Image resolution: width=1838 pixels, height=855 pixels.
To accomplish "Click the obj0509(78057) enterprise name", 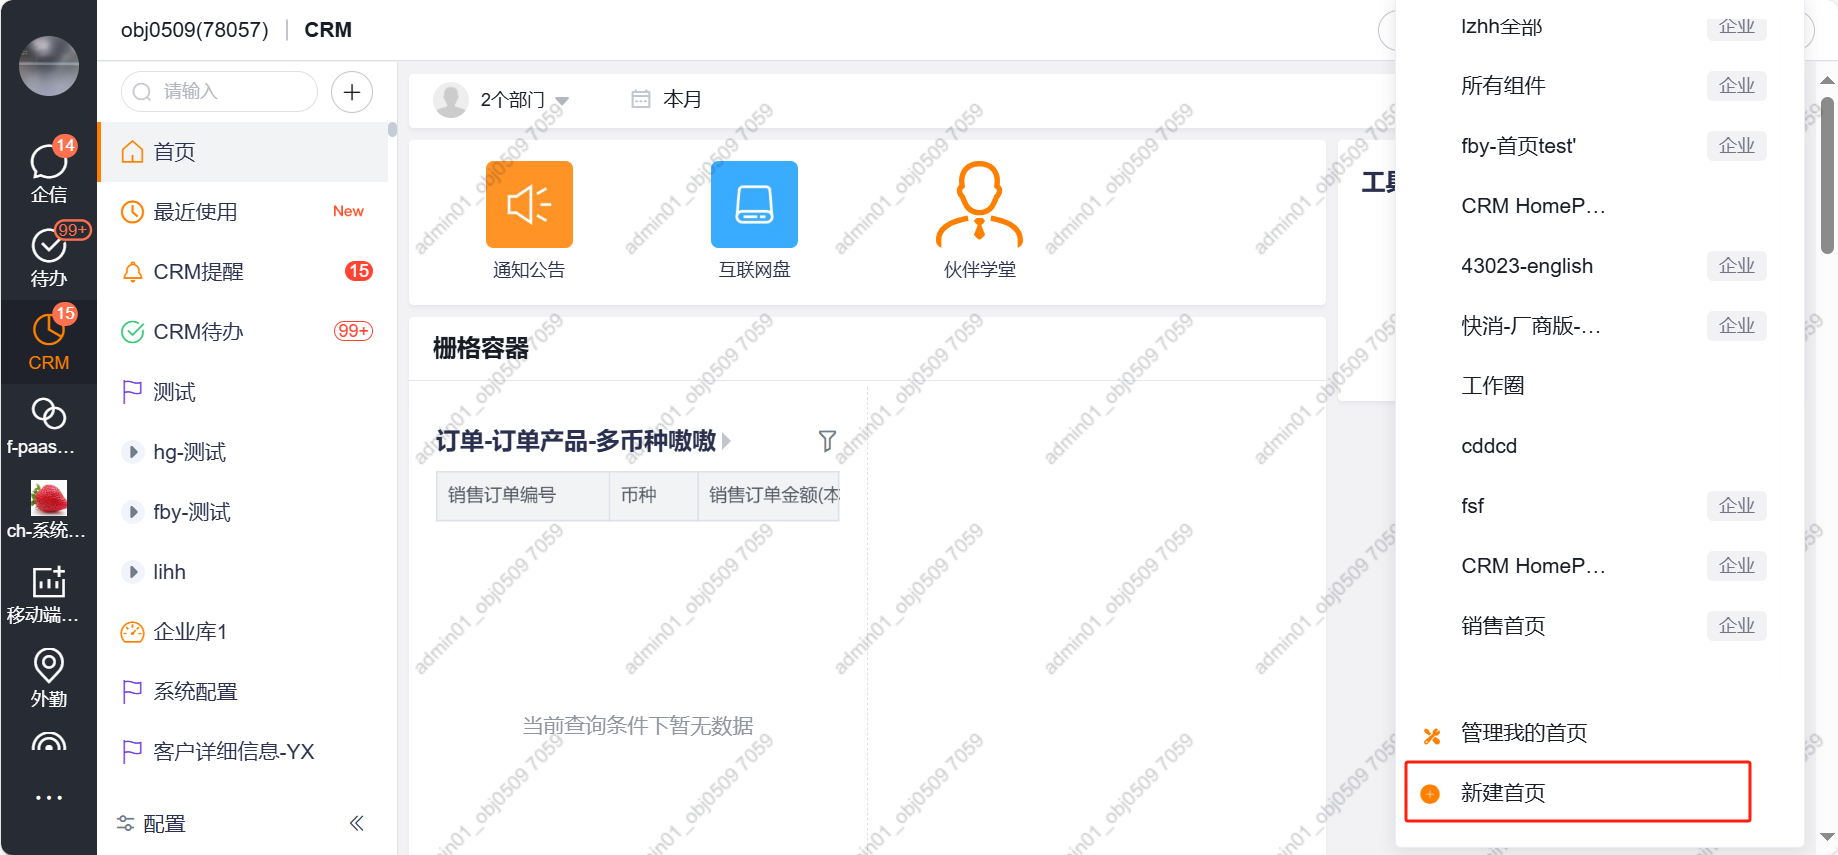I will click(195, 30).
